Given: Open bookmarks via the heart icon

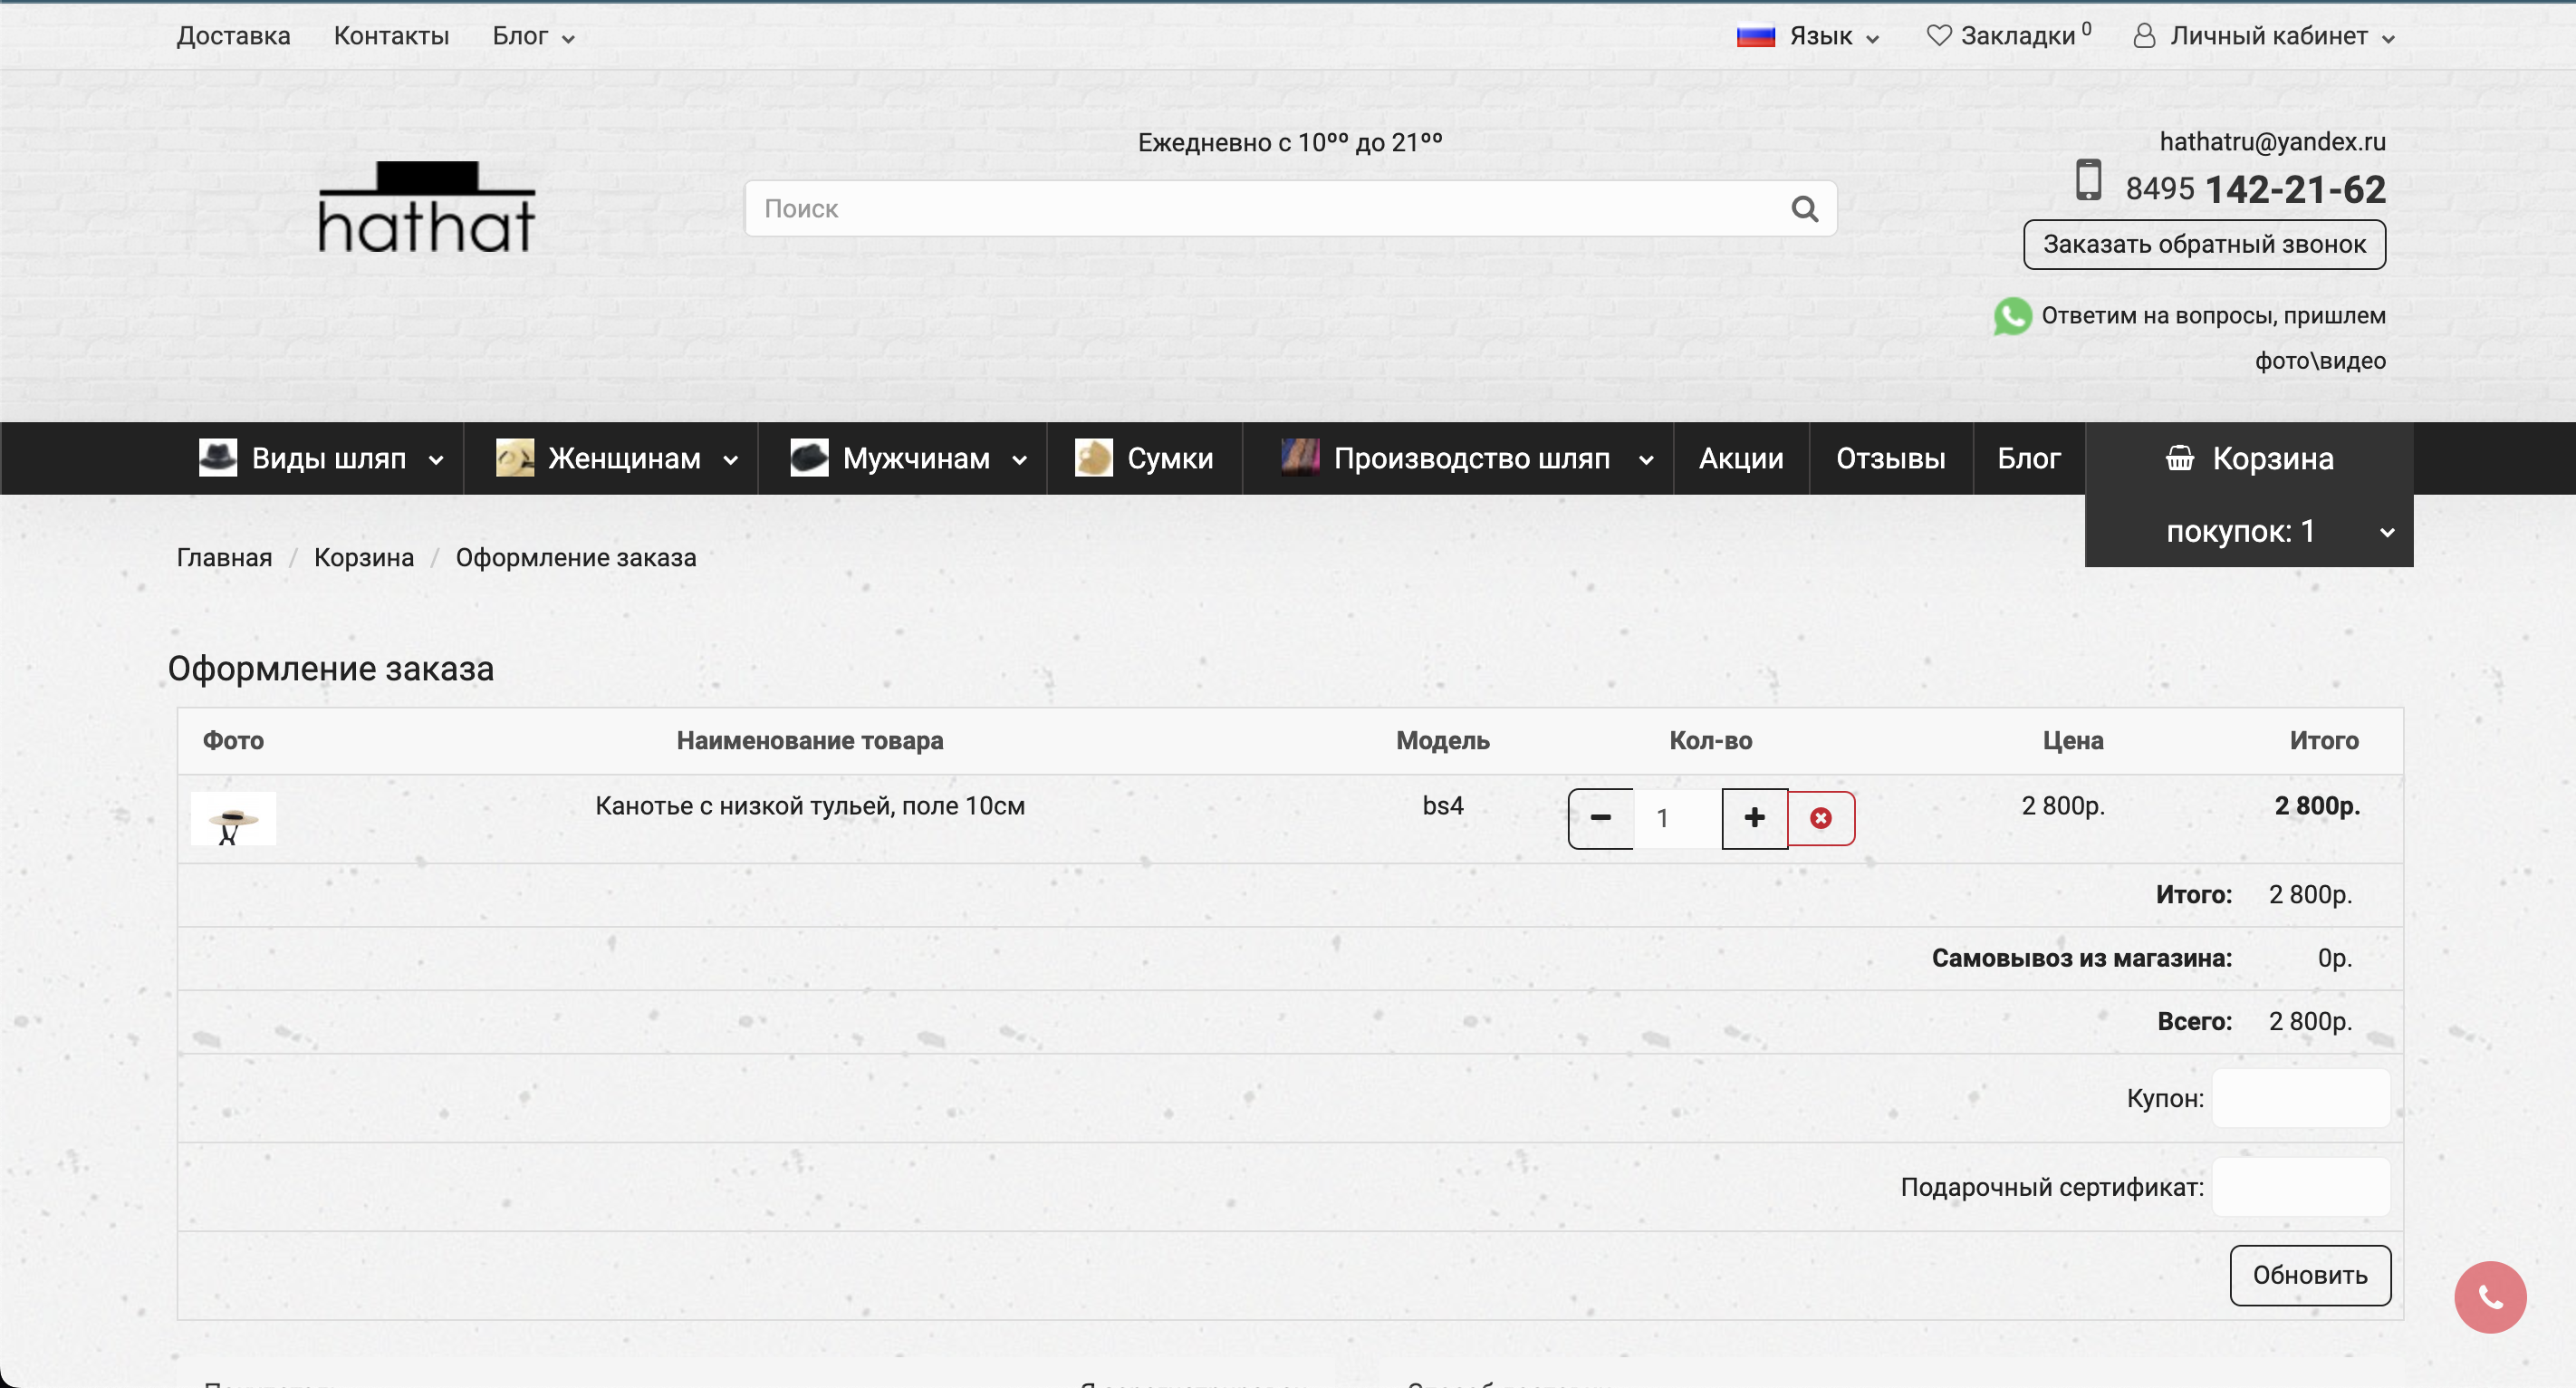Looking at the screenshot, I should pyautogui.click(x=1938, y=36).
